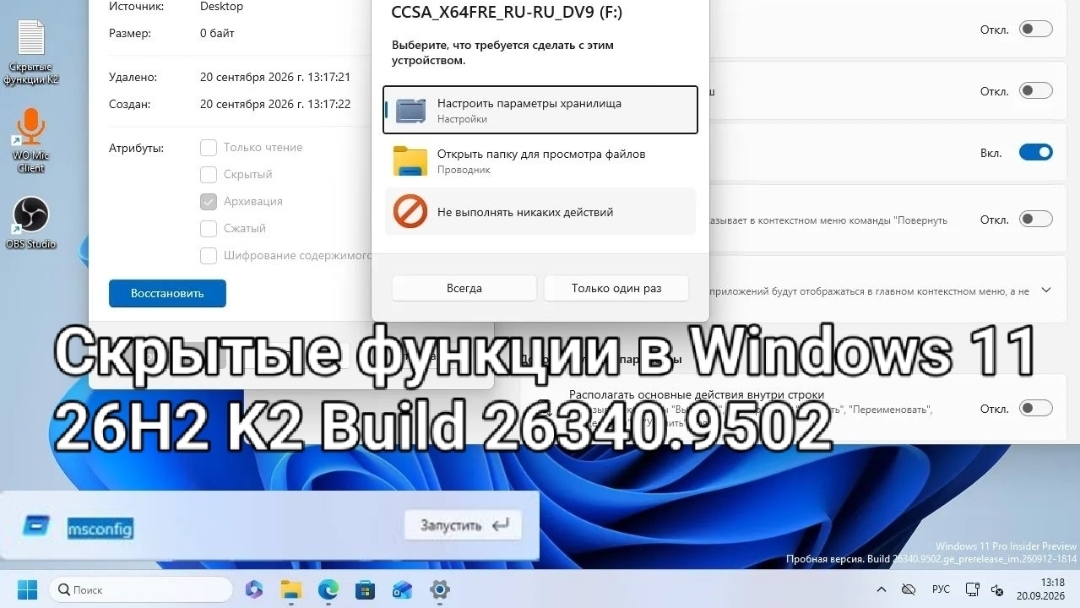Click Восстановить button
The height and width of the screenshot is (608, 1080).
click(167, 293)
